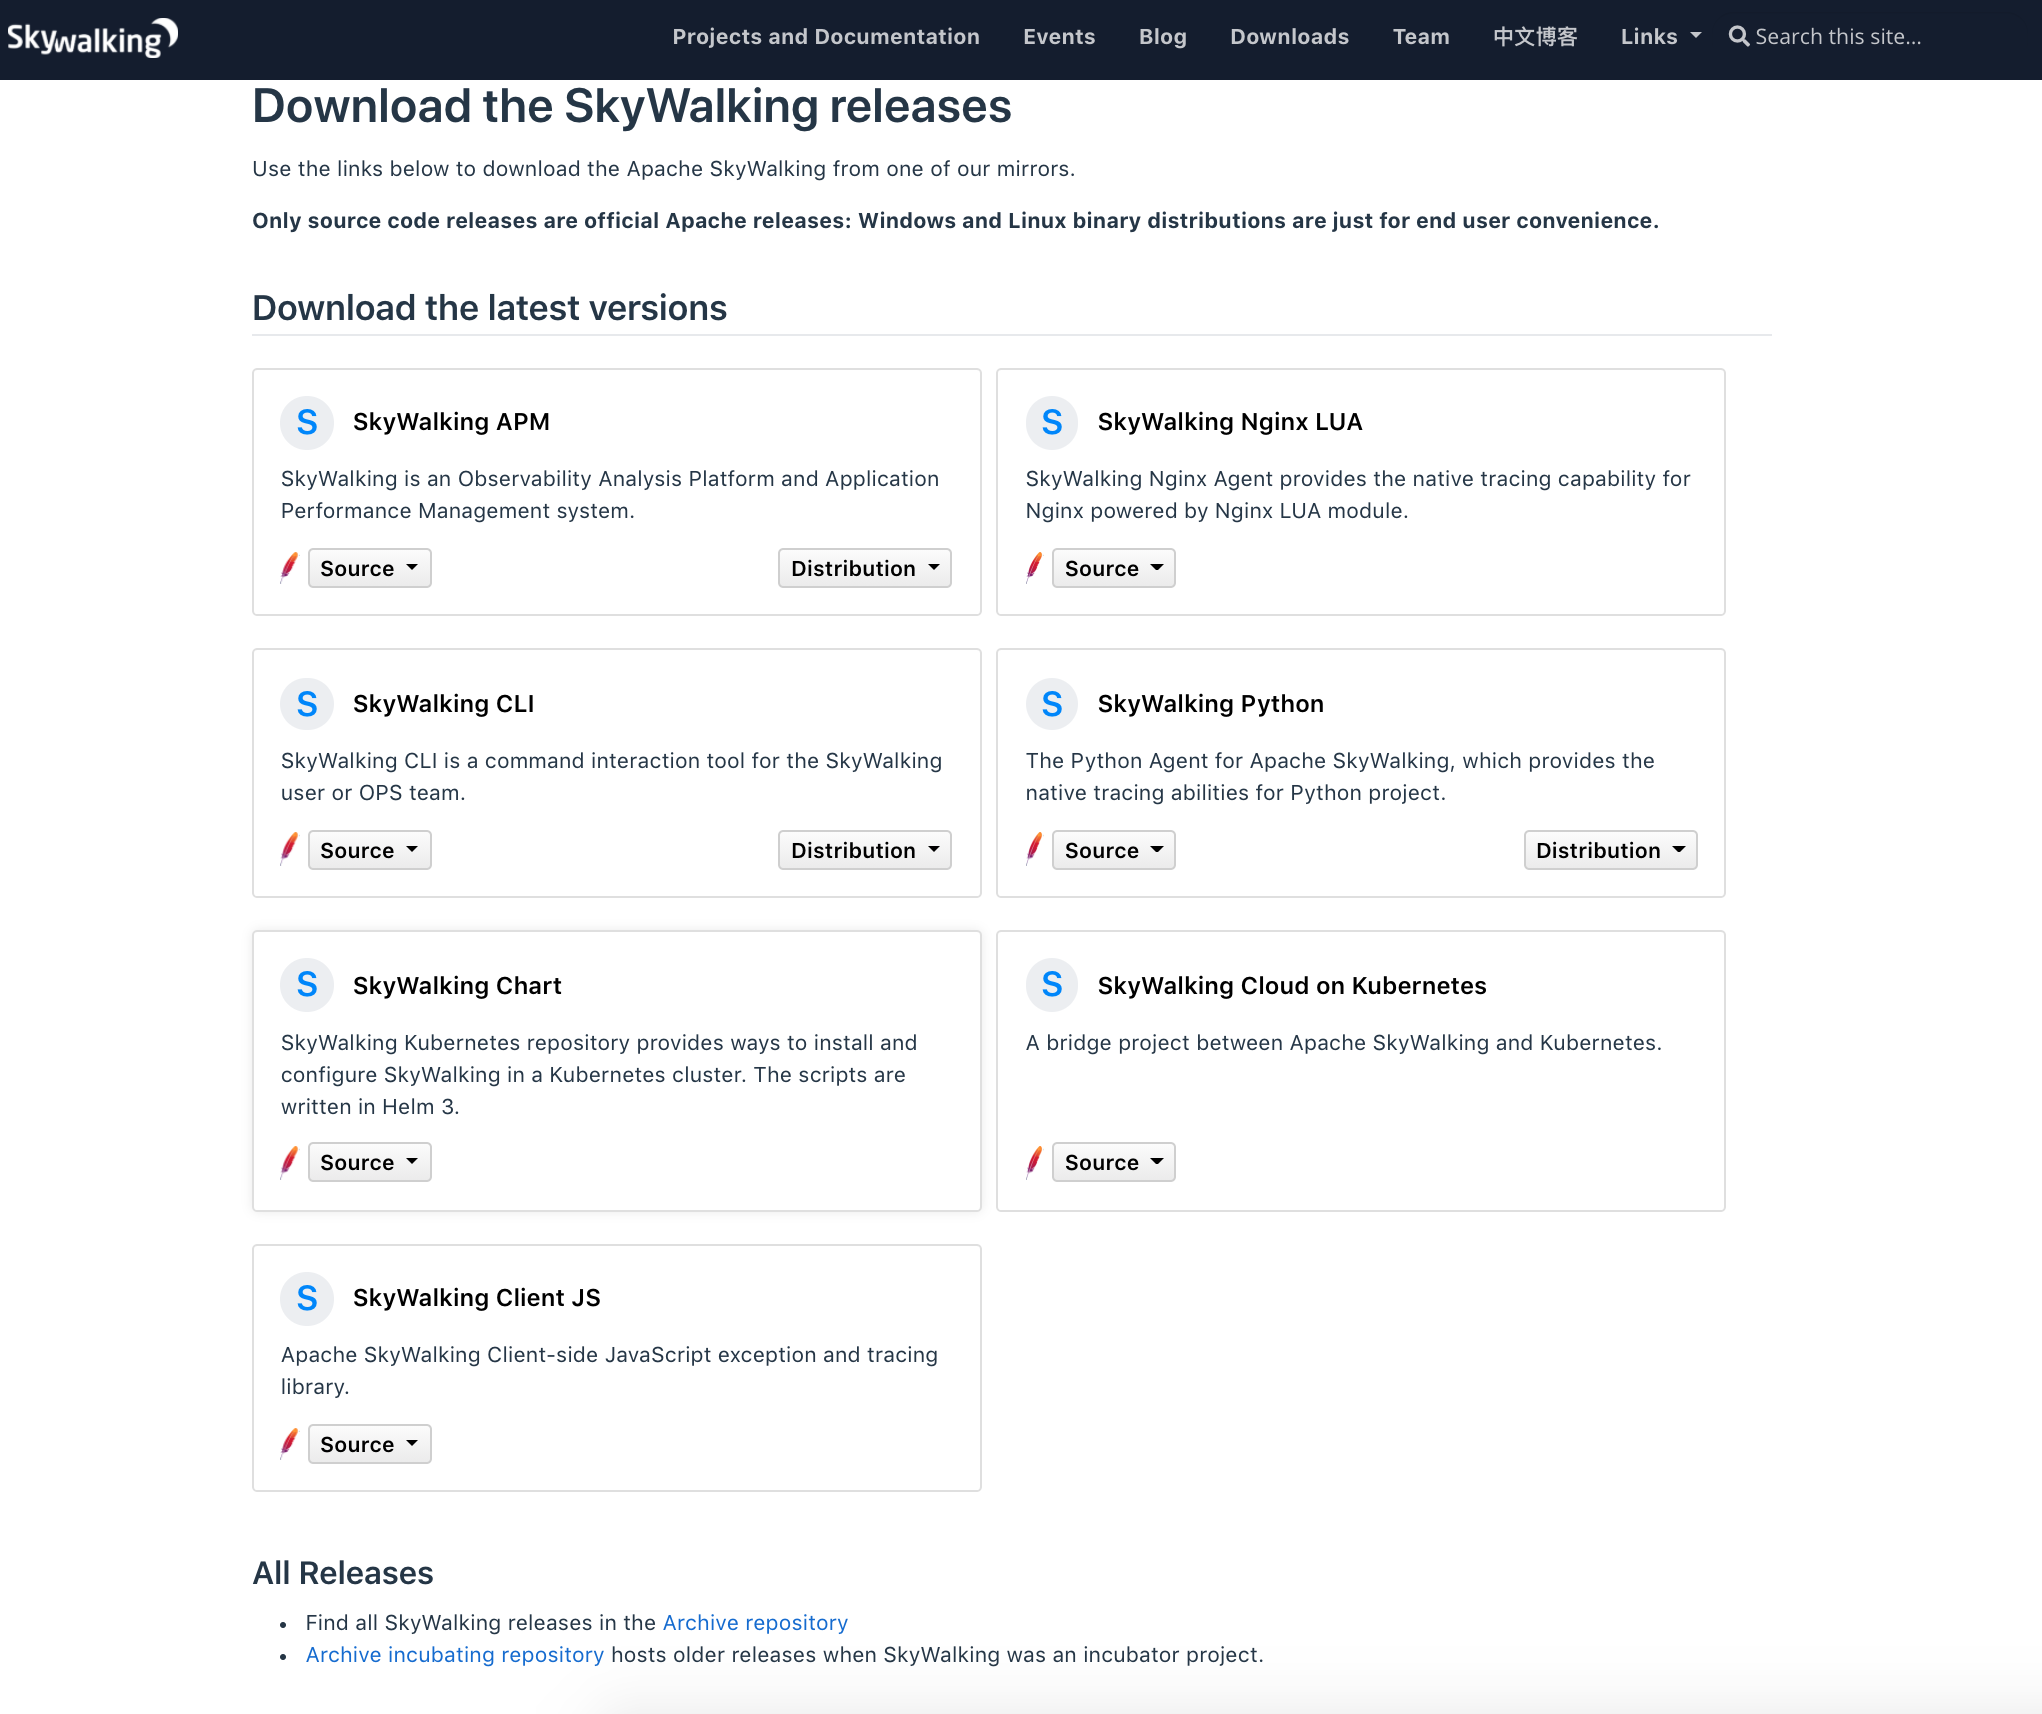Image resolution: width=2042 pixels, height=1714 pixels.
Task: Expand SkyWalking APM Distribution dropdown
Action: pyautogui.click(x=864, y=568)
